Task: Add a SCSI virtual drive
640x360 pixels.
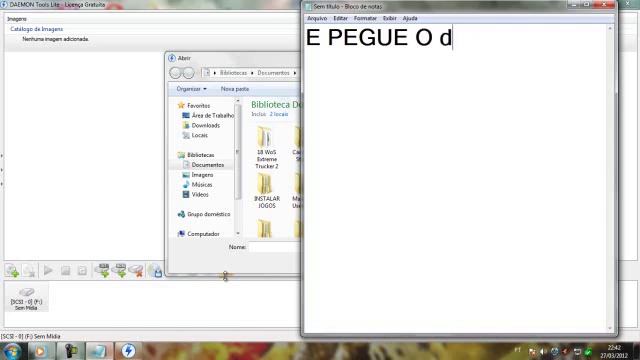Action: click(120, 271)
